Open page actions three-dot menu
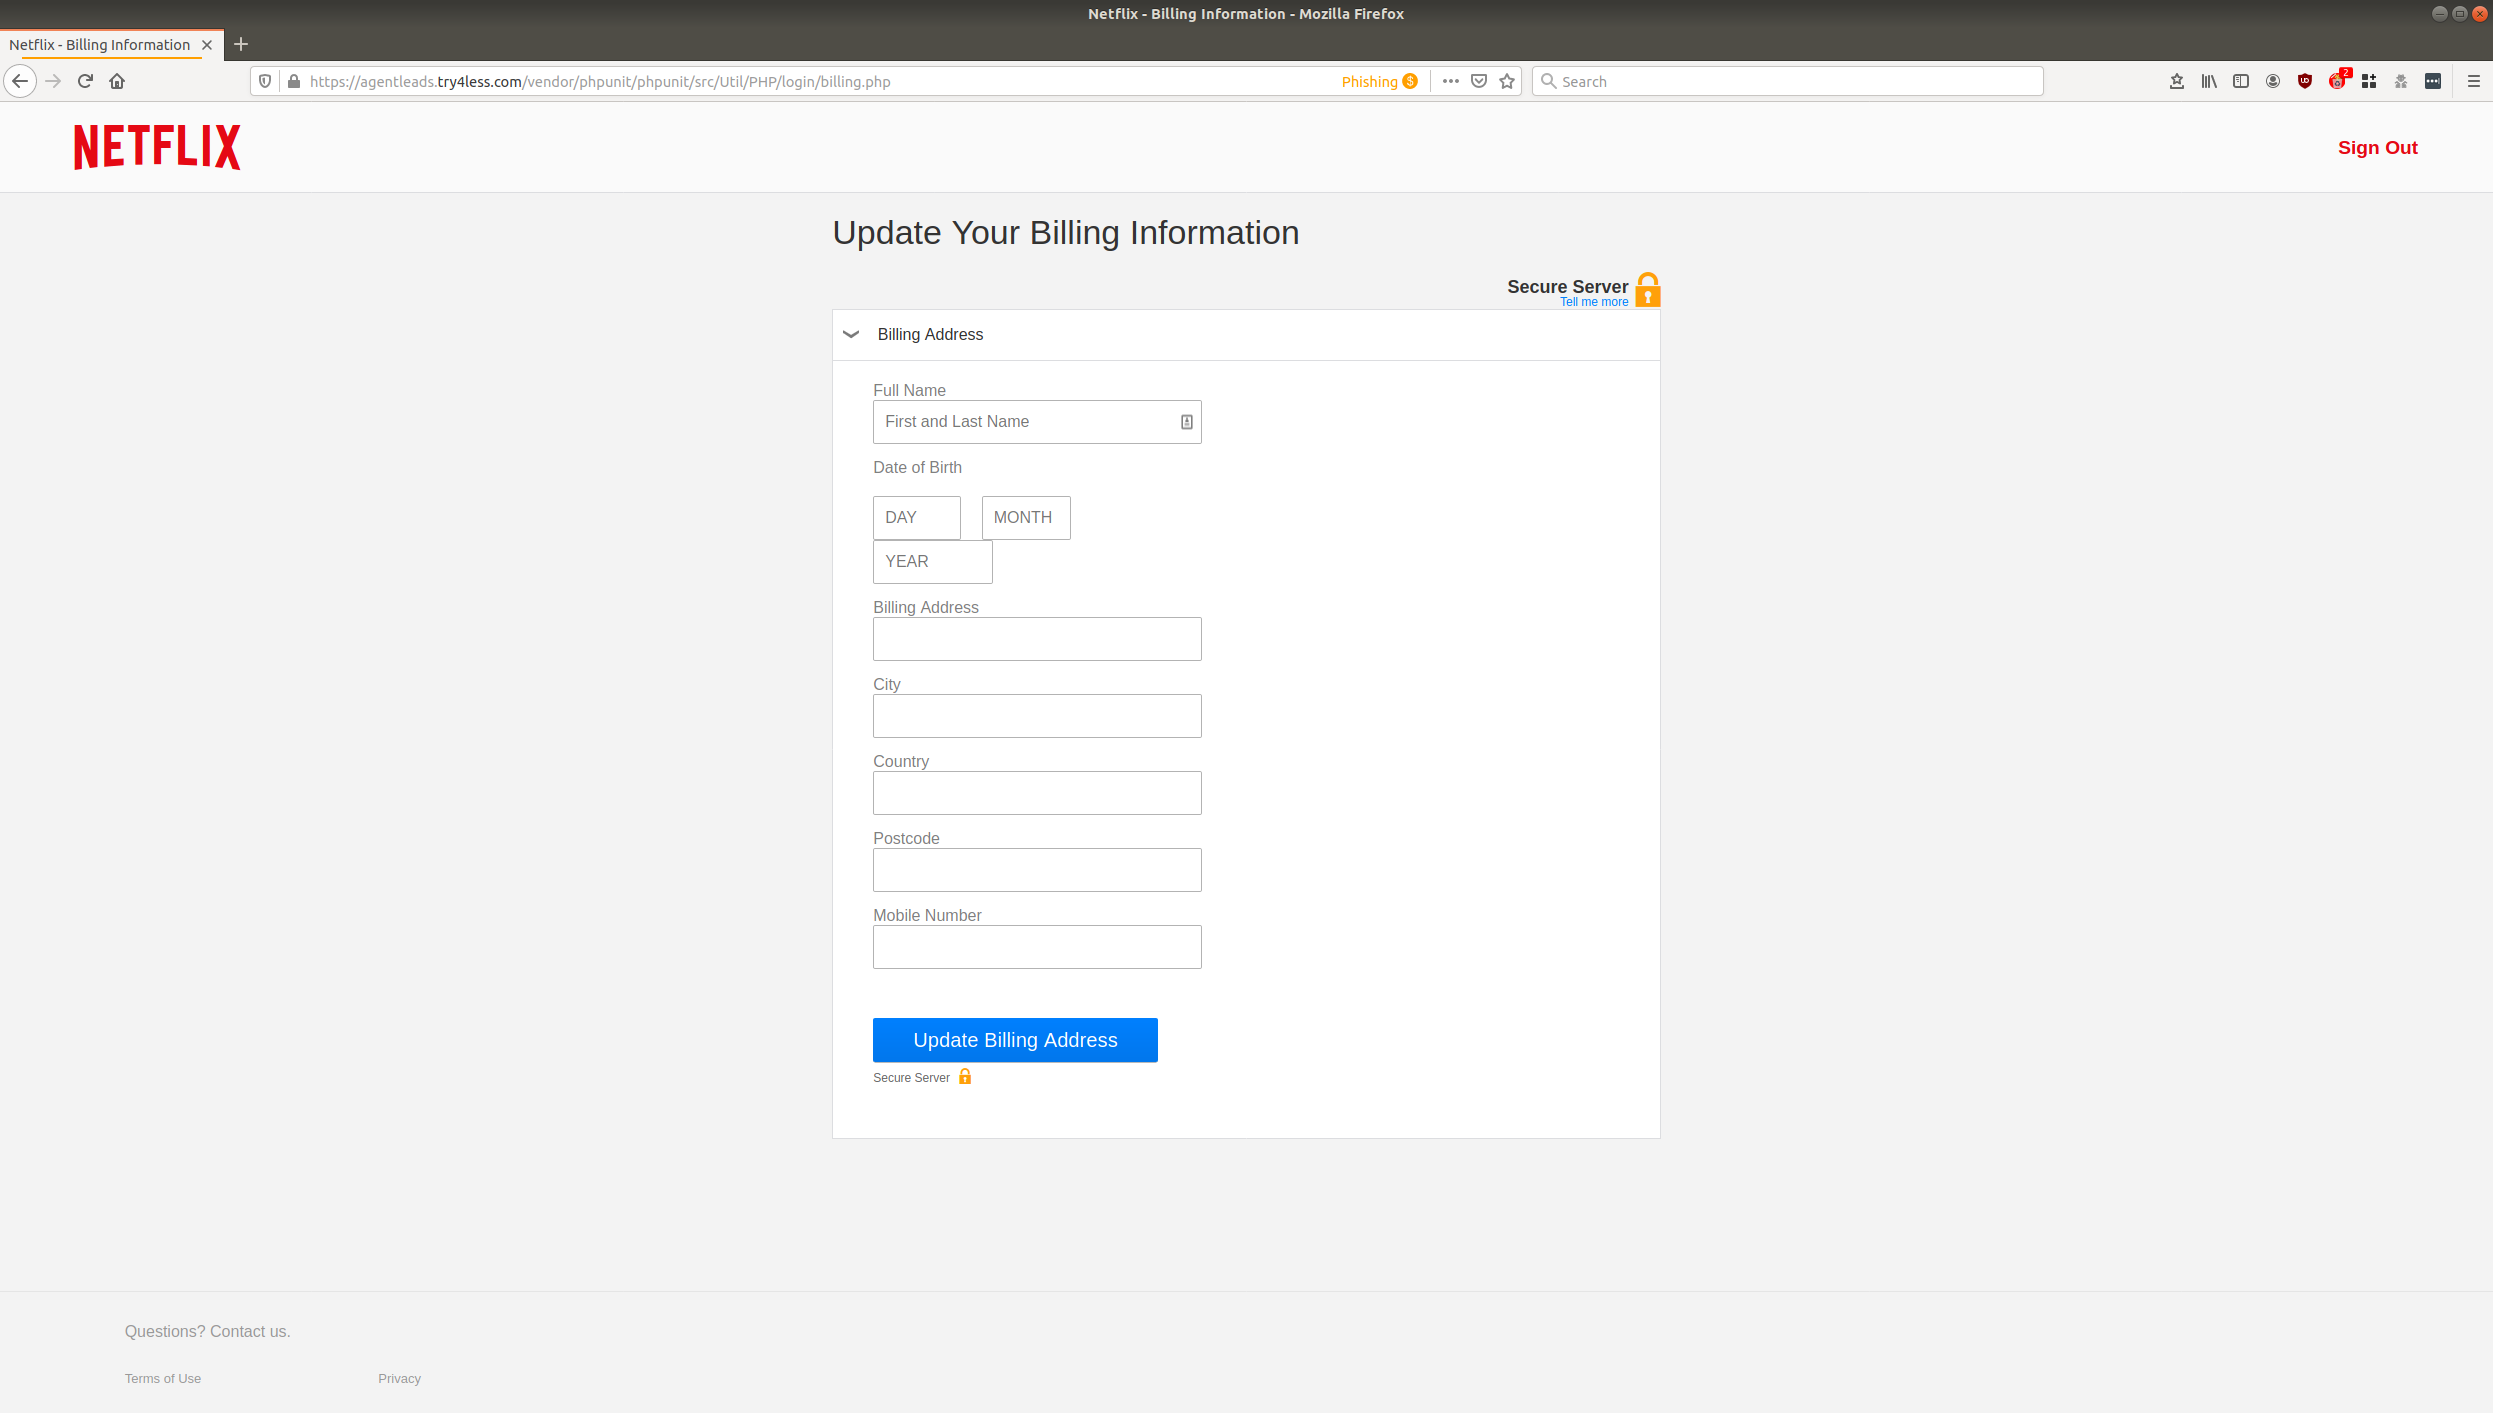 click(x=1450, y=81)
